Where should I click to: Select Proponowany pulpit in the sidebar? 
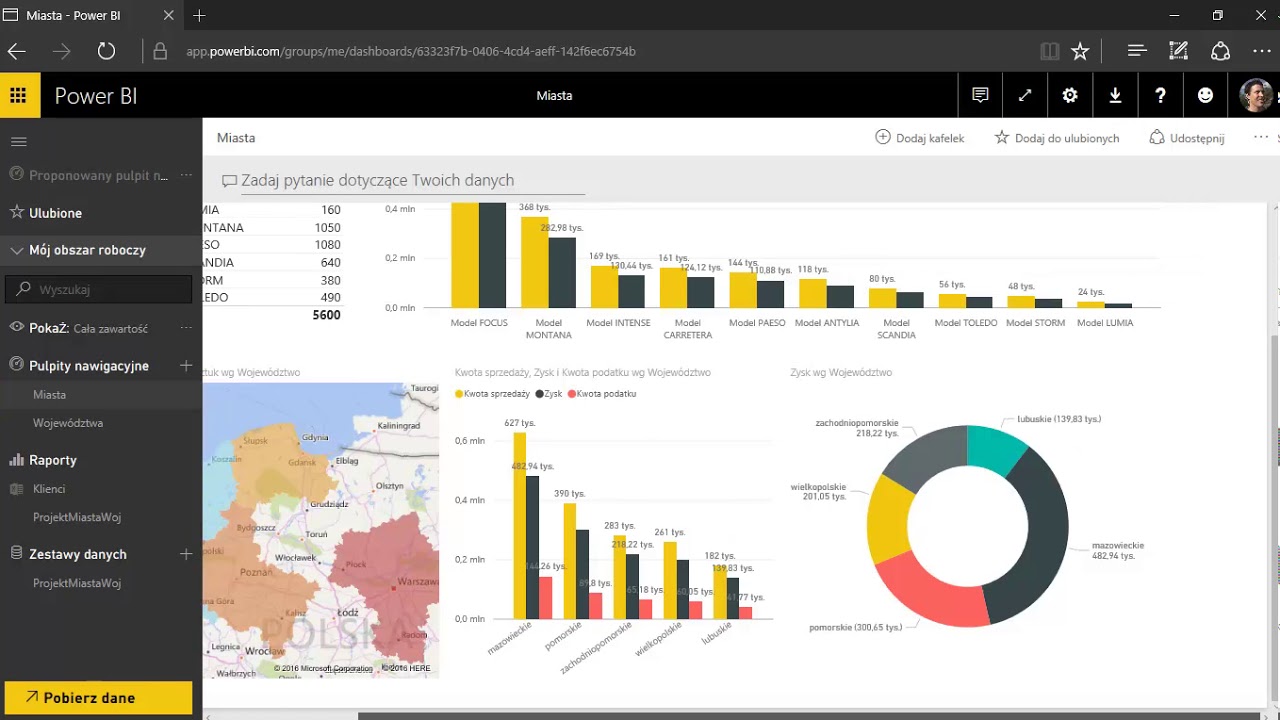[x=98, y=175]
